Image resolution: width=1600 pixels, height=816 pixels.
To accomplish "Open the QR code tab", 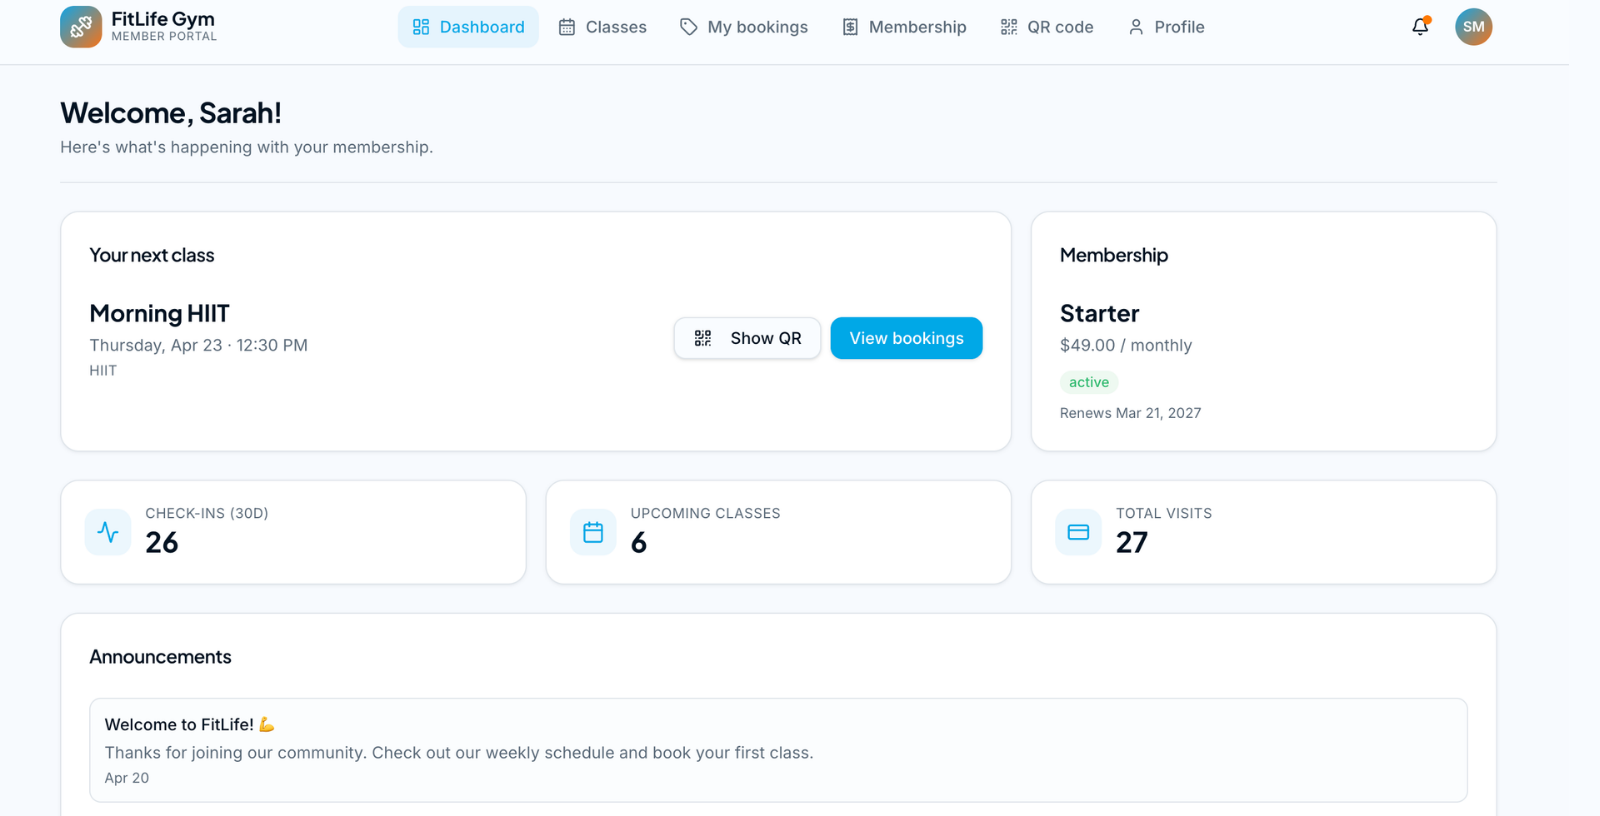I will pyautogui.click(x=1047, y=27).
